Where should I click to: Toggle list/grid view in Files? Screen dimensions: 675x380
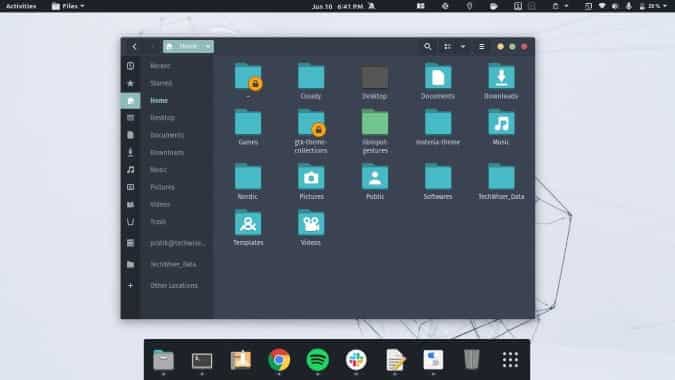448,46
